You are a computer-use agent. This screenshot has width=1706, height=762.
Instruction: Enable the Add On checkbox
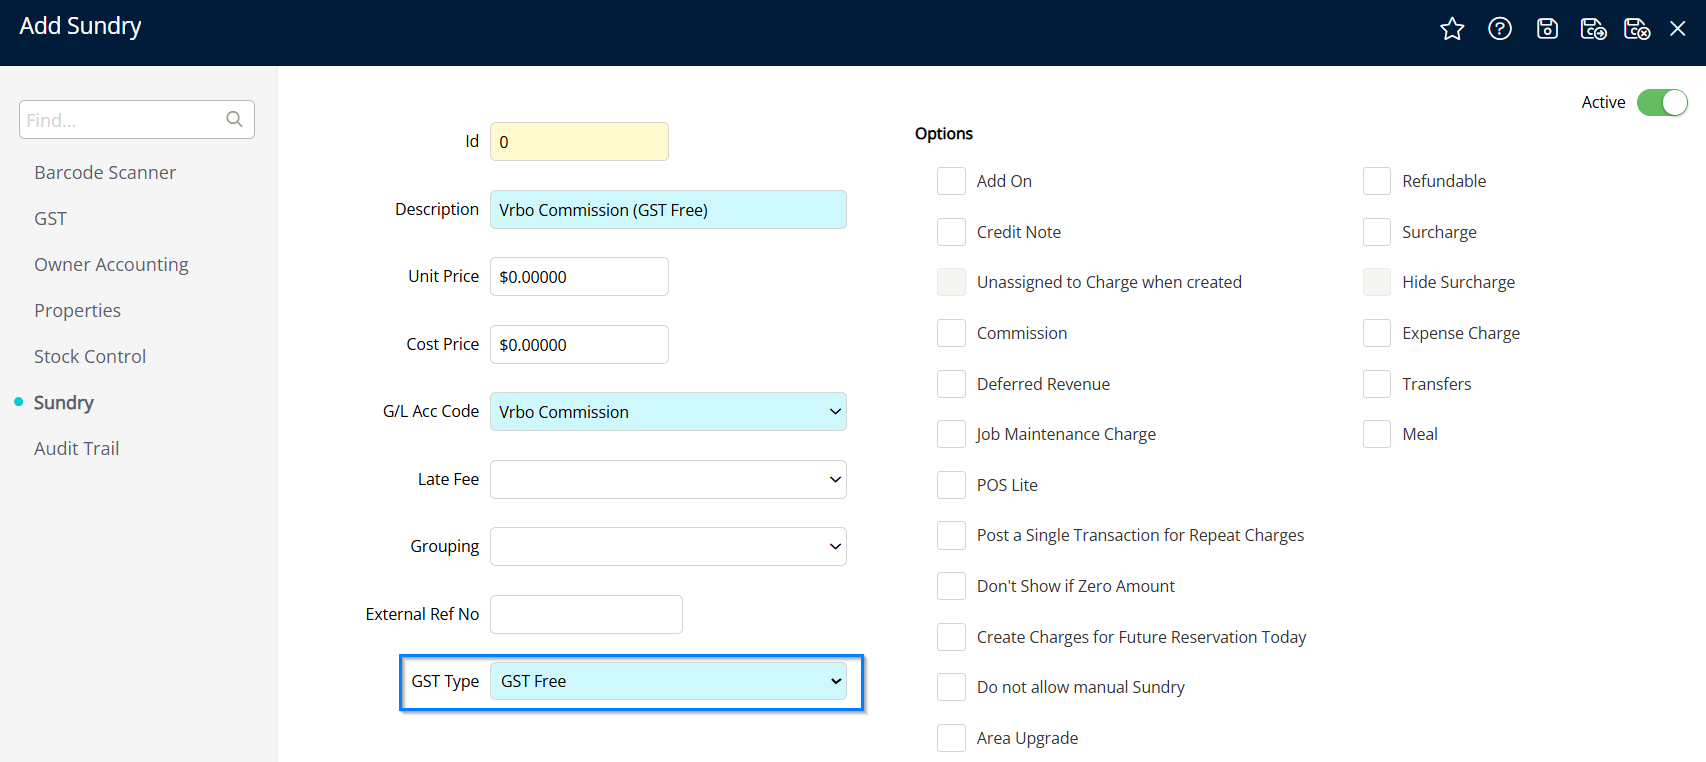tap(951, 181)
